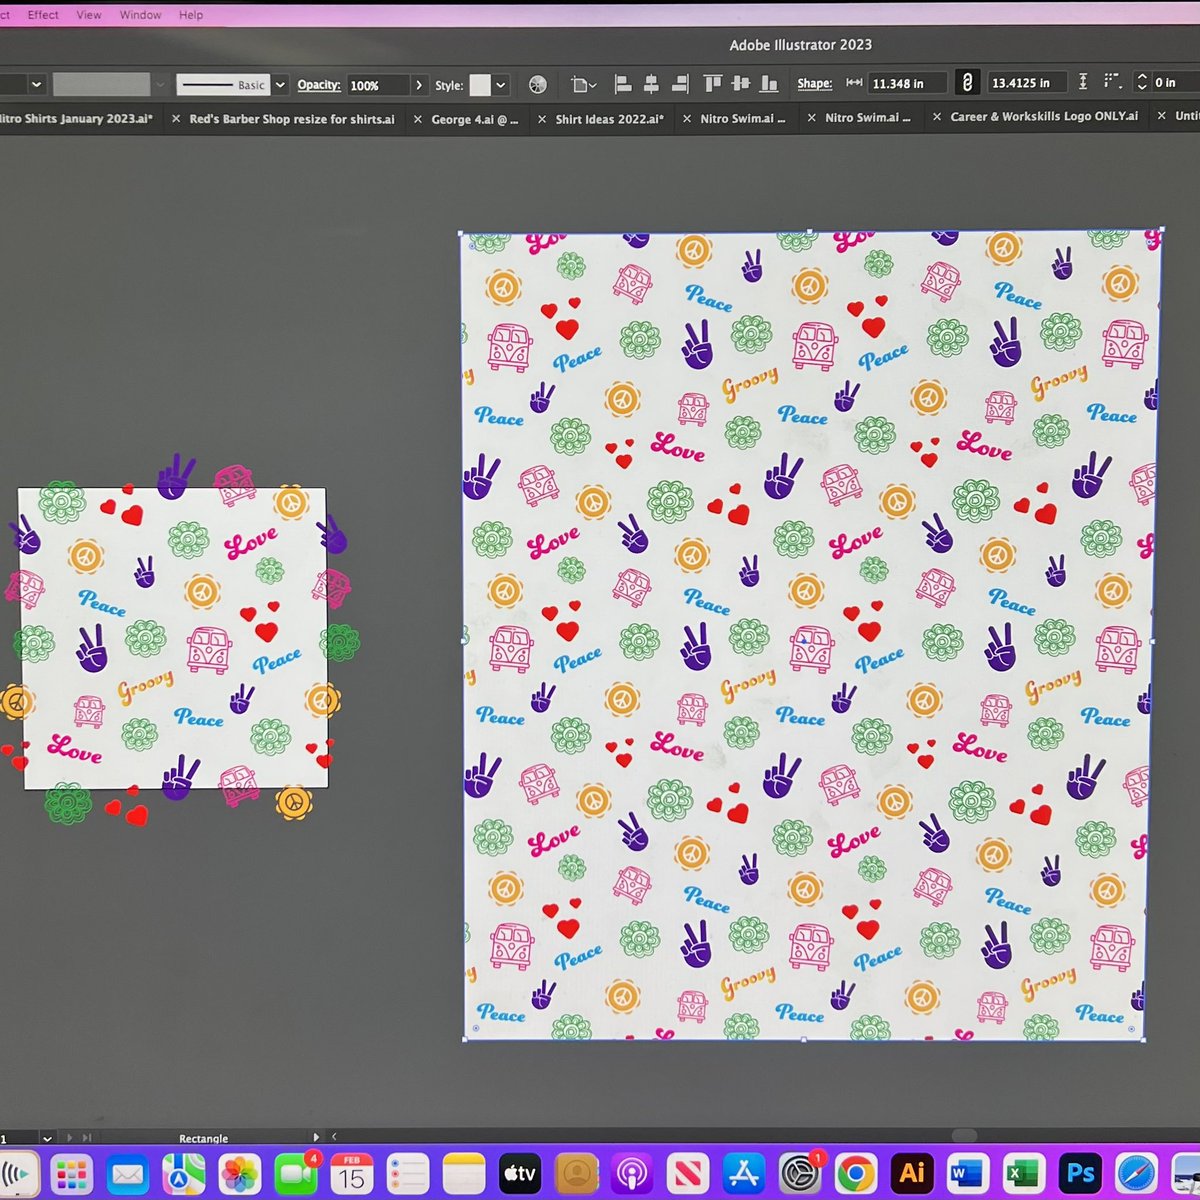Close the Shirt Ideas 2022.ai tab
Screen dimensions: 1200x1200
[x=542, y=118]
